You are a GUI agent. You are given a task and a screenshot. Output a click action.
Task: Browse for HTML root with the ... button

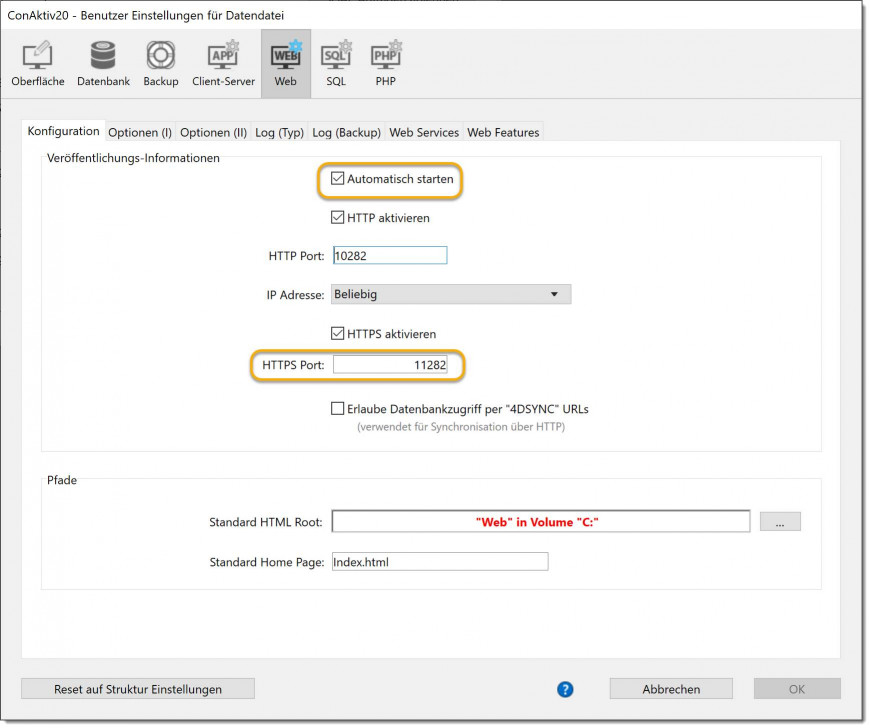780,521
